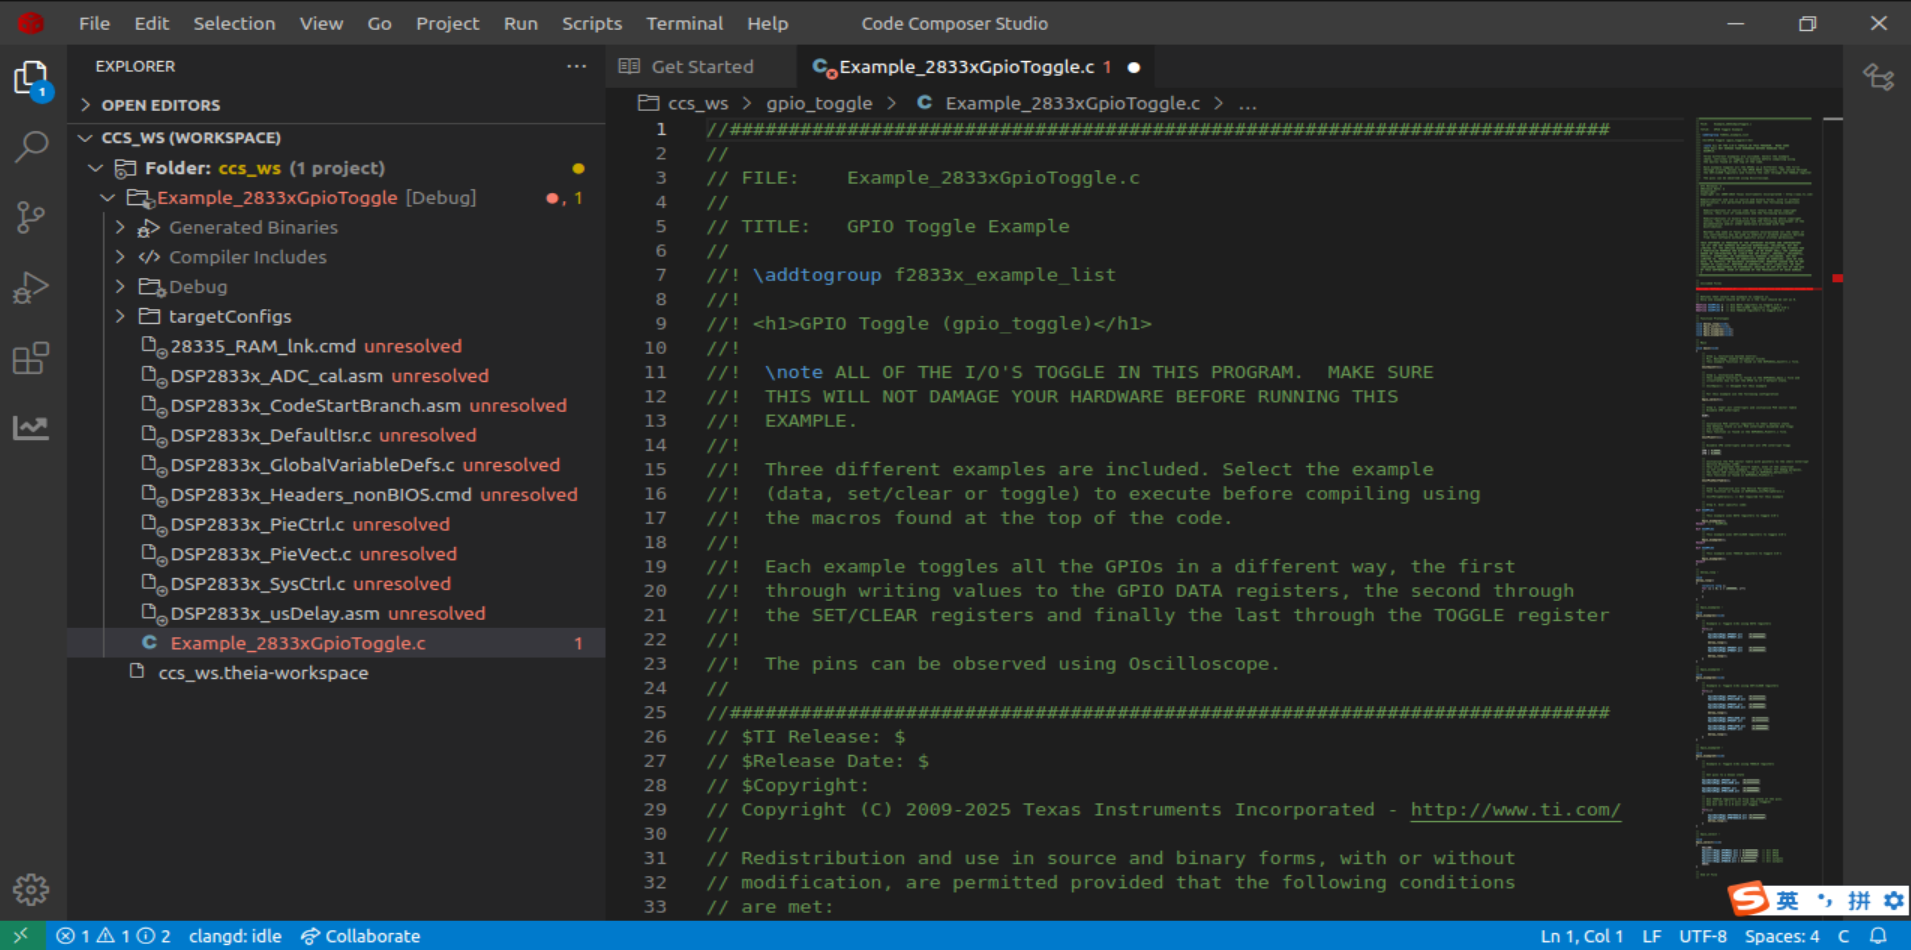Expand the OPEN EDITORS section
1911x950 pixels.
[x=160, y=105]
